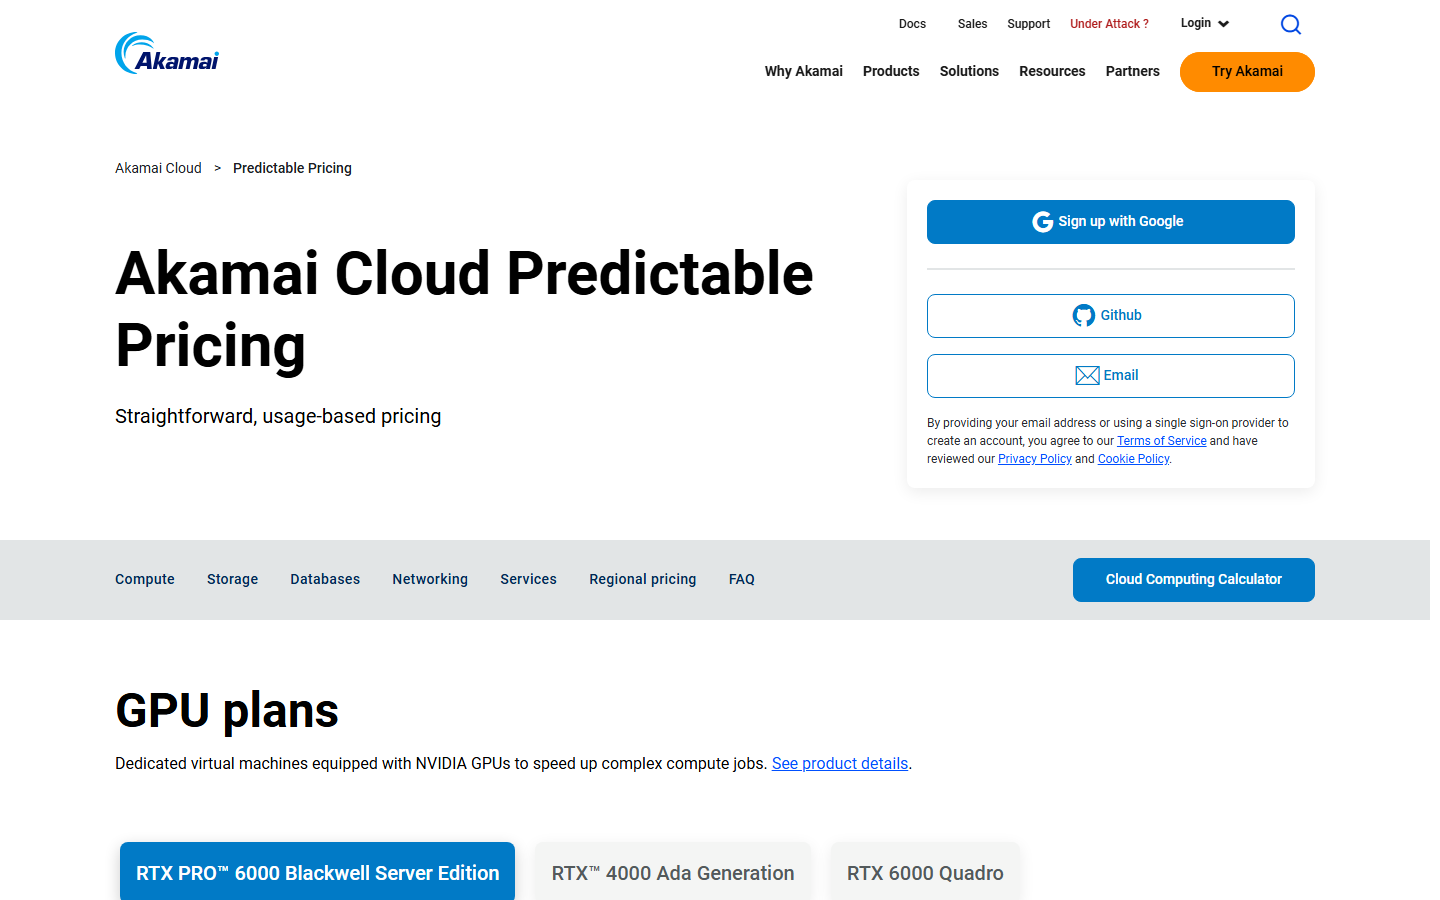The image size is (1440, 900).
Task: Click the Under Attack? link
Action: (1109, 24)
